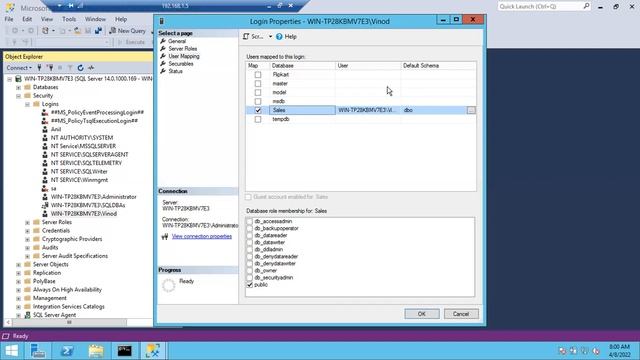Open PowerShell from the taskbar
This screenshot has width=640, height=360.
click(x=67, y=351)
